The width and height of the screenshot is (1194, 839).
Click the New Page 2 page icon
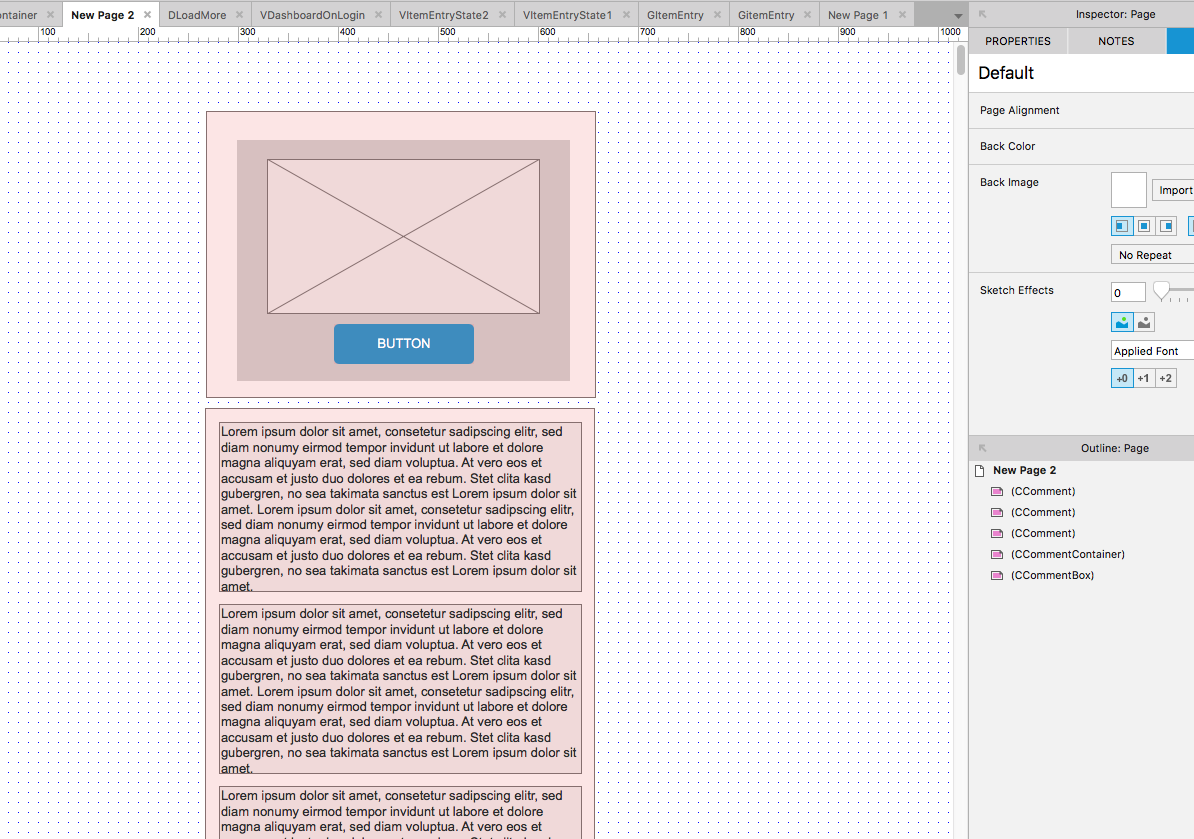tap(977, 470)
